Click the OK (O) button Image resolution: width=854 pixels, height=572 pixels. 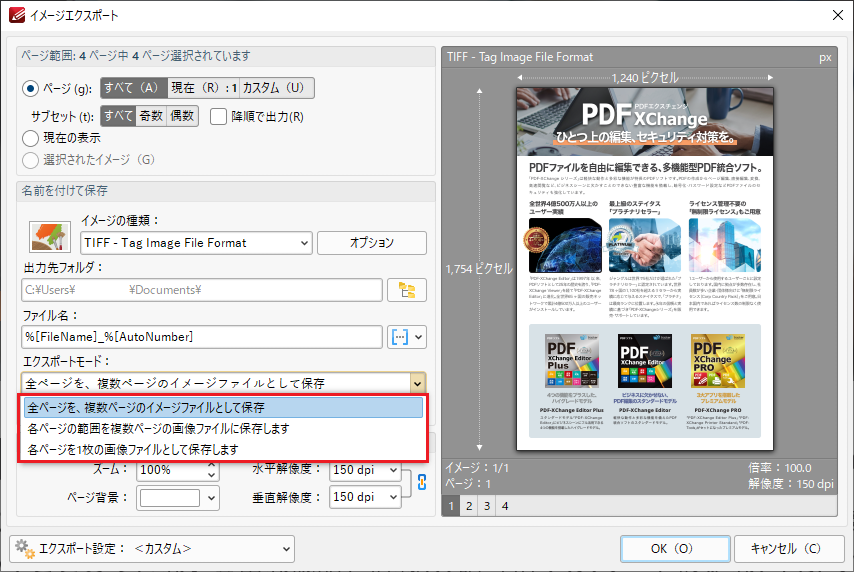click(x=675, y=549)
